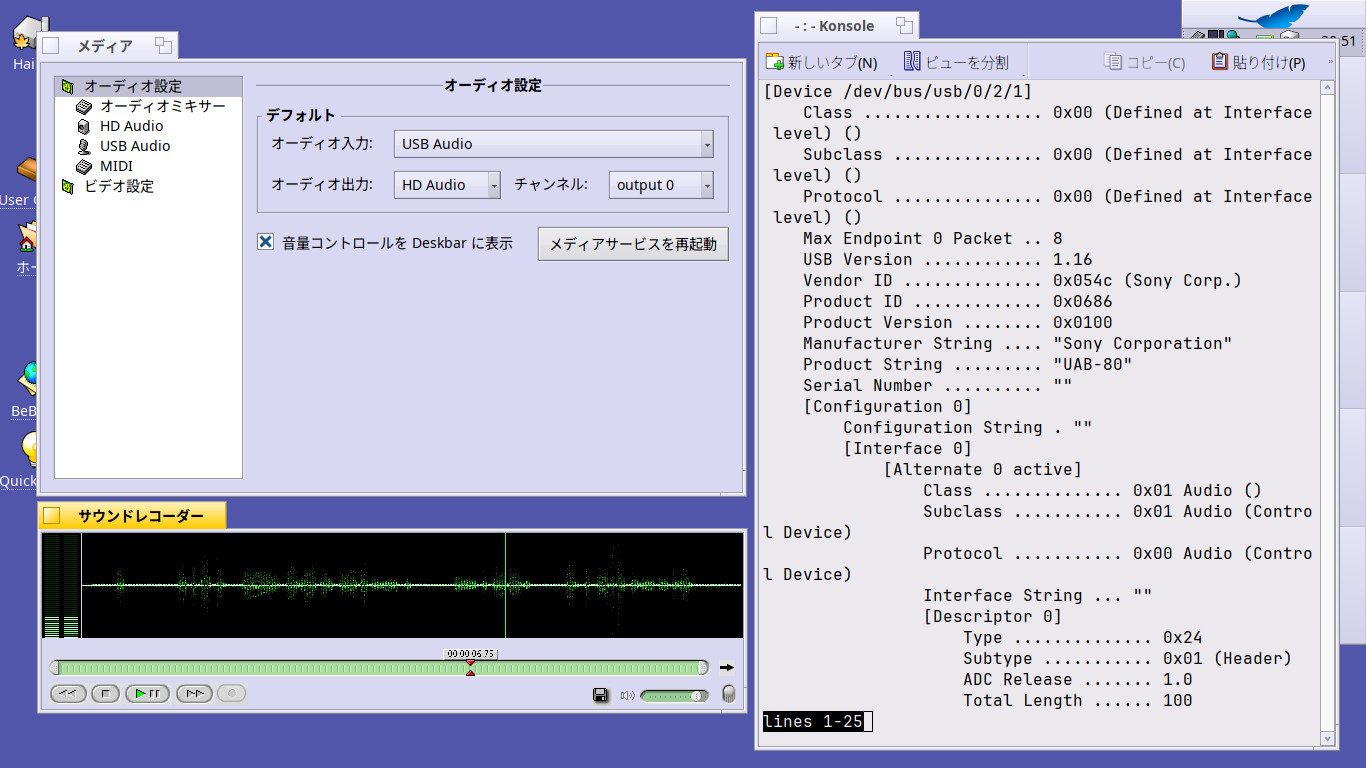This screenshot has width=1366, height=768.
Task: Click the 新しいタブ new tab icon
Action: point(775,62)
